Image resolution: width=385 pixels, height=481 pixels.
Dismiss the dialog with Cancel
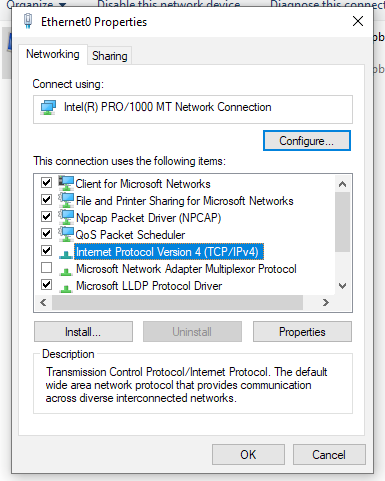pyautogui.click(x=329, y=454)
